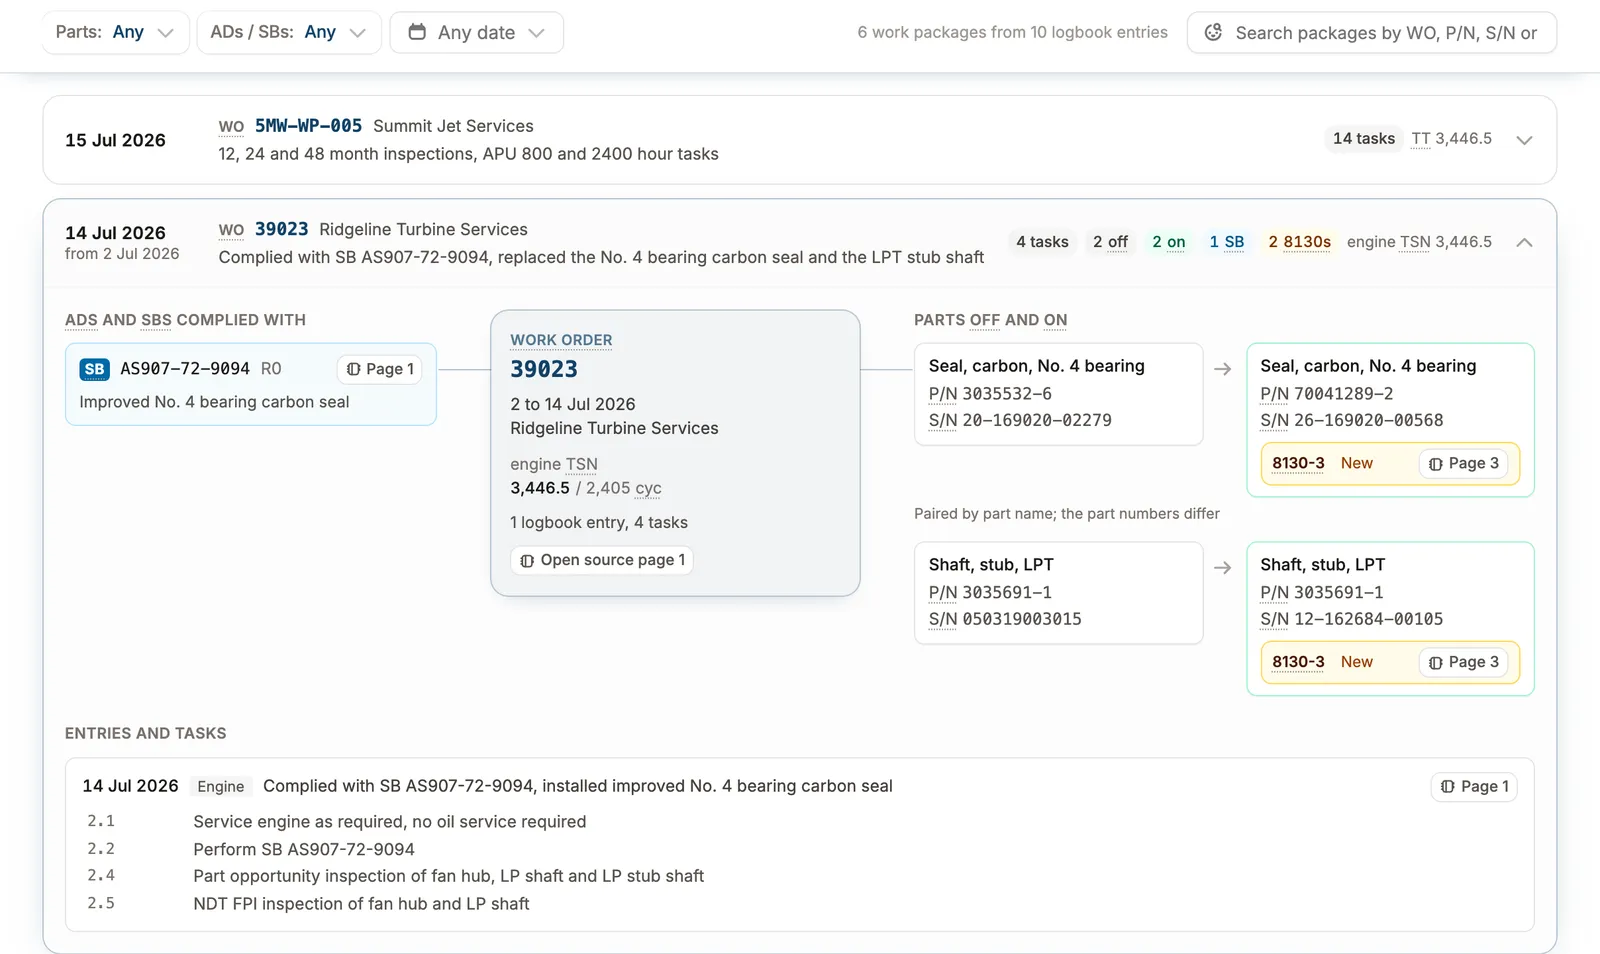This screenshot has height=954, width=1600.
Task: Click the TT 3,446.5 value on 5MW-WP-005
Action: click(1451, 139)
